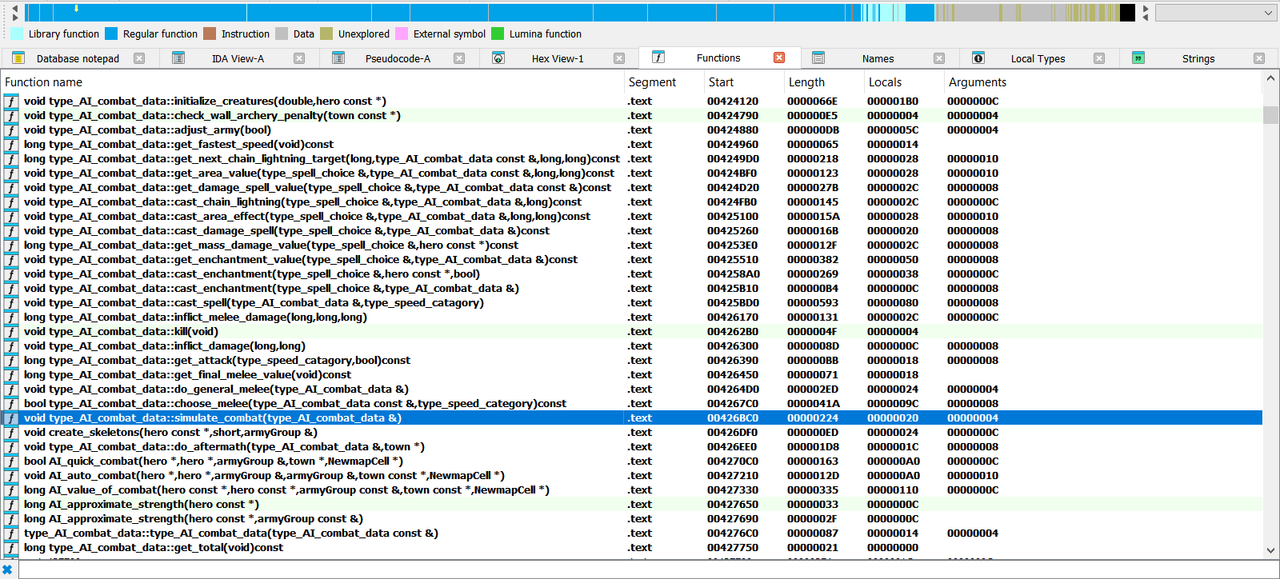The width and height of the screenshot is (1280, 579).
Task: Close the Database notepad tab
Action: pos(139,58)
